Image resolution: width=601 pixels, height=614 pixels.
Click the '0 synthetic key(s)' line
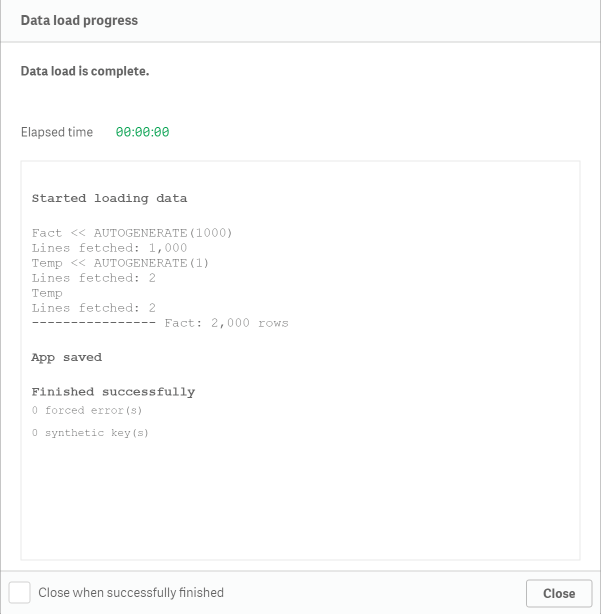[90, 433]
